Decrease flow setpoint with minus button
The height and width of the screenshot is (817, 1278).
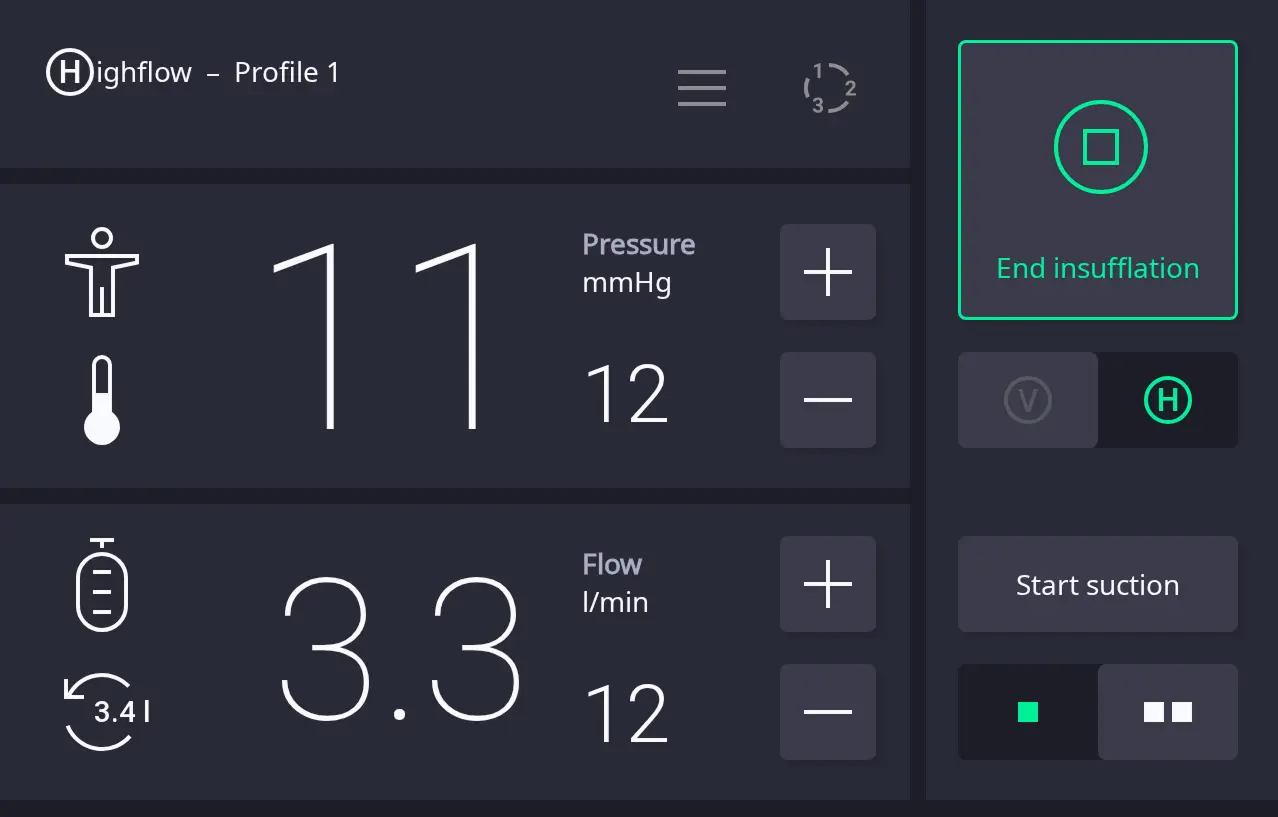828,712
